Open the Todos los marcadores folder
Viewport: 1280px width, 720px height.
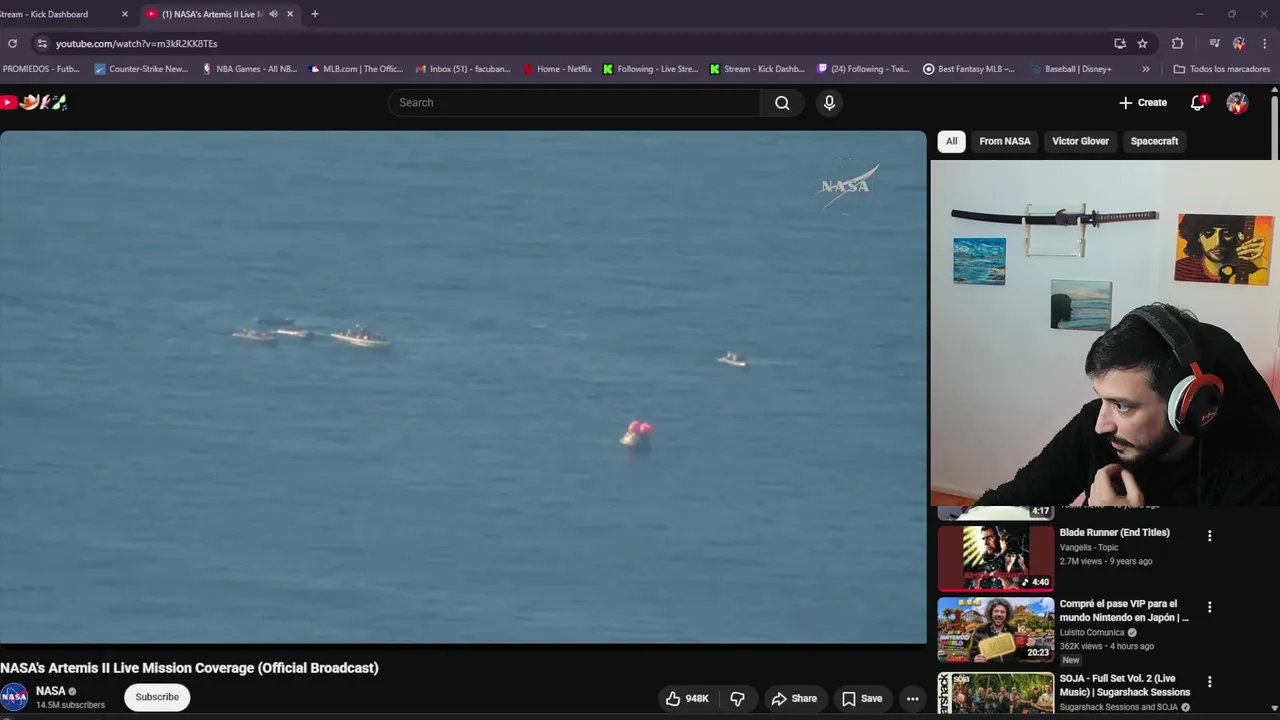pyautogui.click(x=1221, y=69)
